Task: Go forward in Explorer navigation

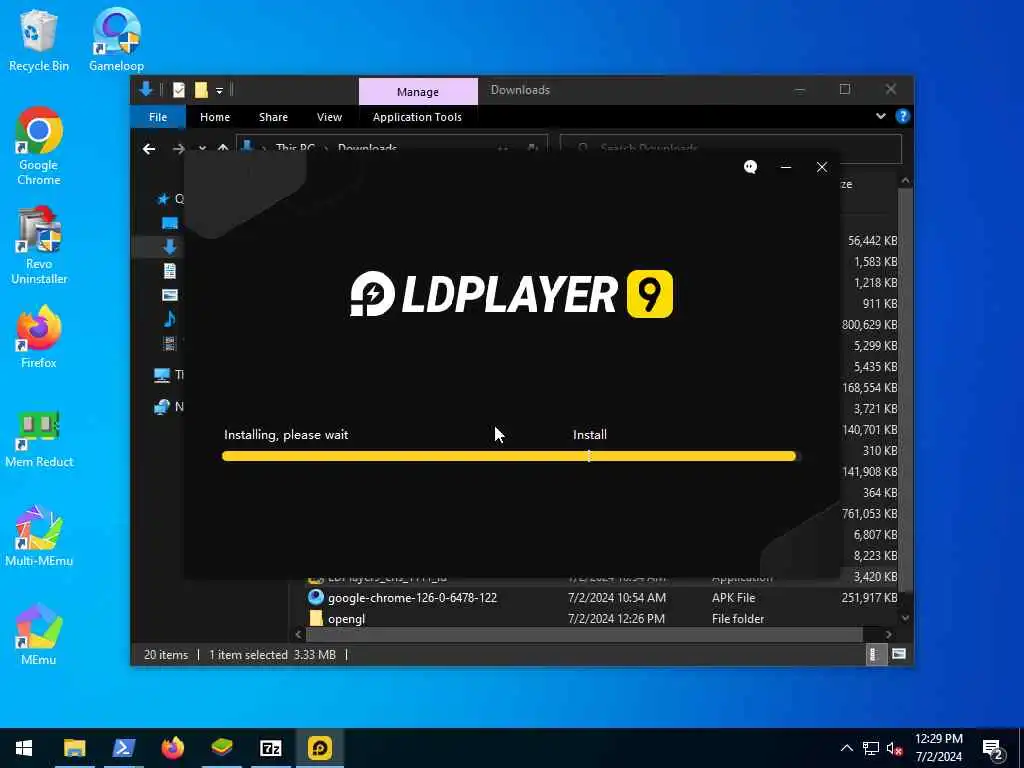Action: [x=178, y=149]
